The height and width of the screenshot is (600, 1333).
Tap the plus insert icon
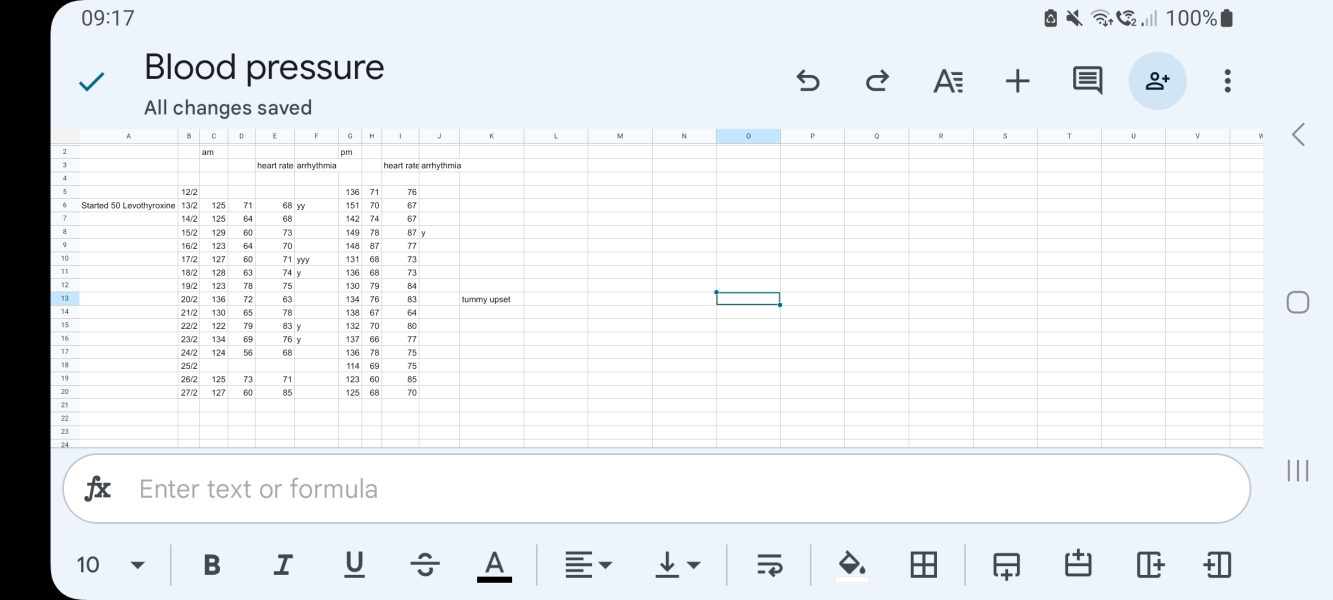(1017, 81)
